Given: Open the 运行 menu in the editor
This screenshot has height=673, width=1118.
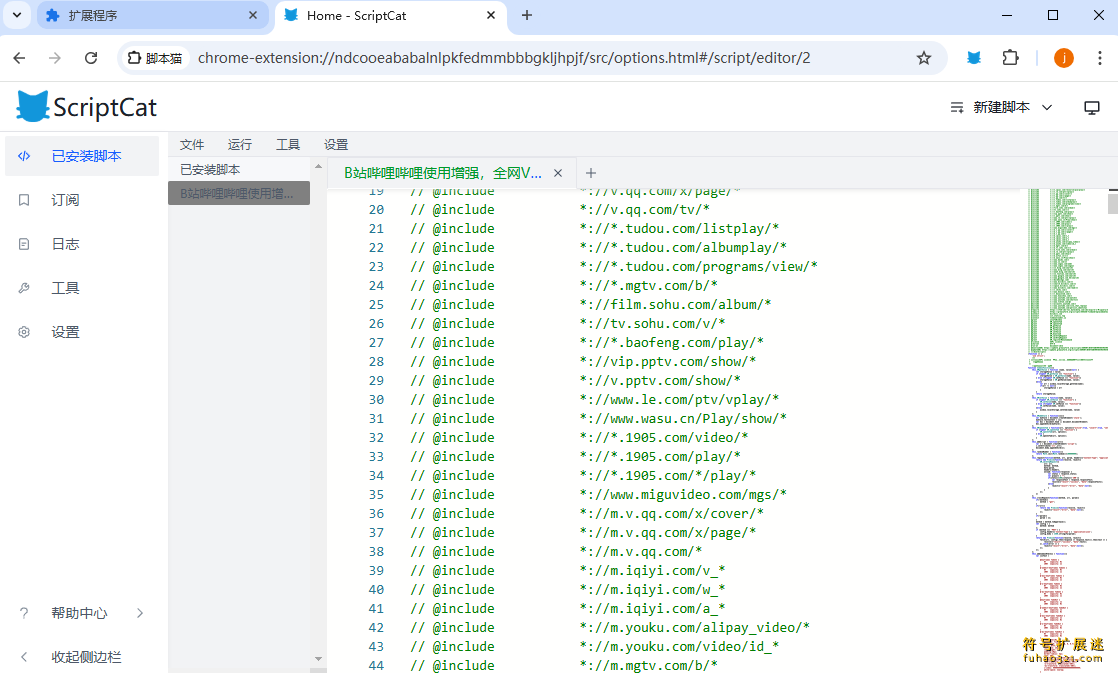Looking at the screenshot, I should pyautogui.click(x=240, y=144).
